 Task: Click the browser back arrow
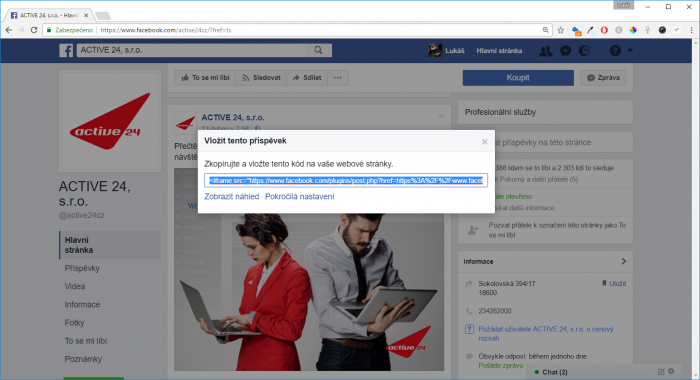(8, 30)
